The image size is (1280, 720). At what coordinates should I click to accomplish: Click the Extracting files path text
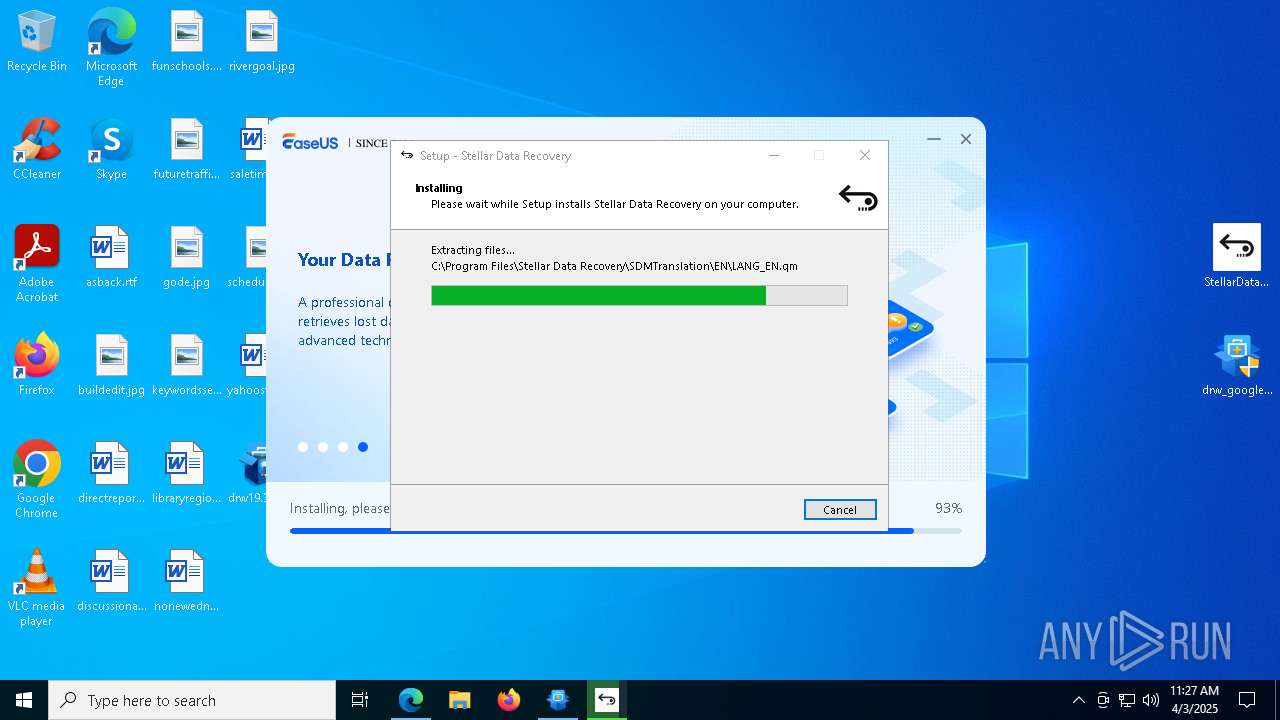point(614,266)
